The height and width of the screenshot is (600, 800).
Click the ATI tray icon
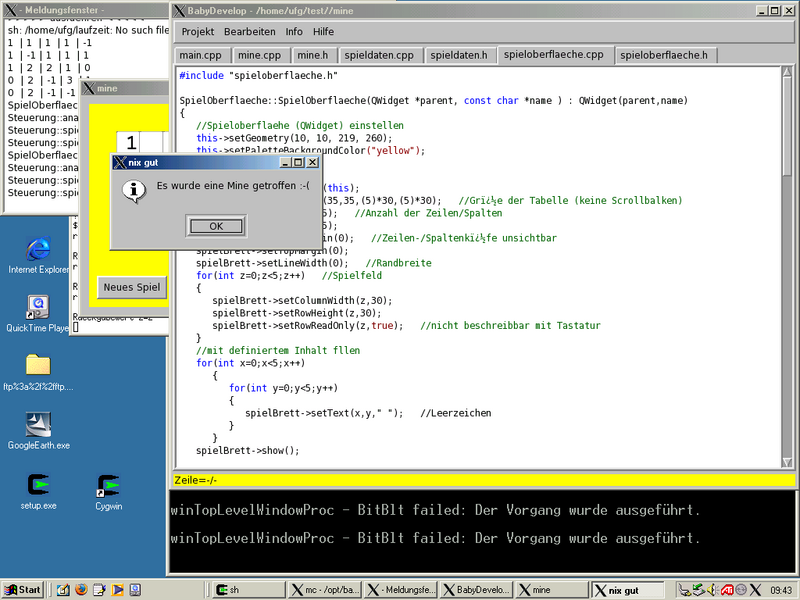click(727, 590)
